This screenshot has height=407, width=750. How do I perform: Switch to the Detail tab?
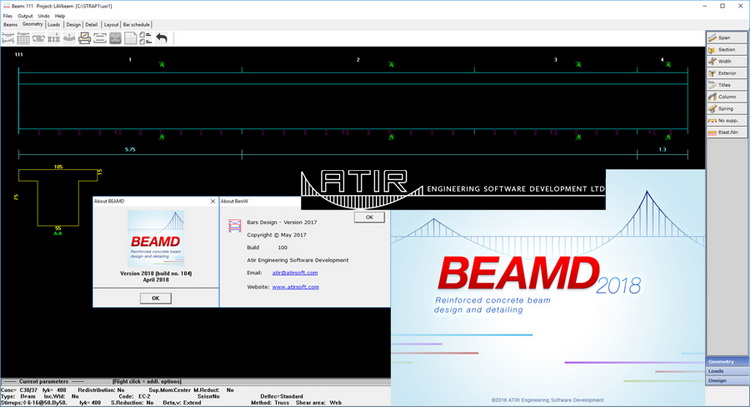point(91,24)
